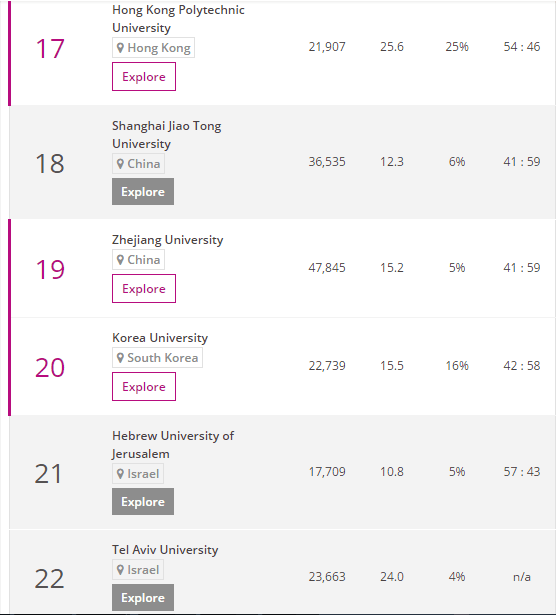Click the location pin for Tel Aviv University's Israel
The height and width of the screenshot is (615, 556).
point(120,570)
